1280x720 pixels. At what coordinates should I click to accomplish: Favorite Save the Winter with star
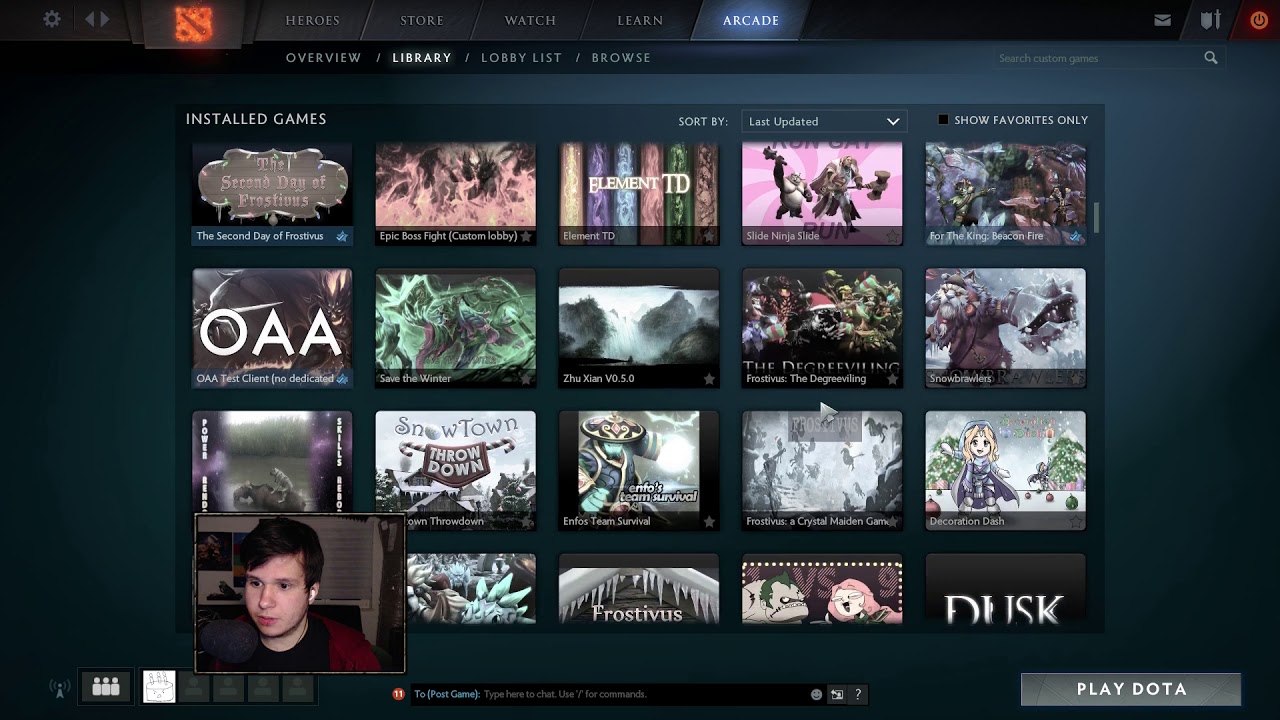[526, 379]
